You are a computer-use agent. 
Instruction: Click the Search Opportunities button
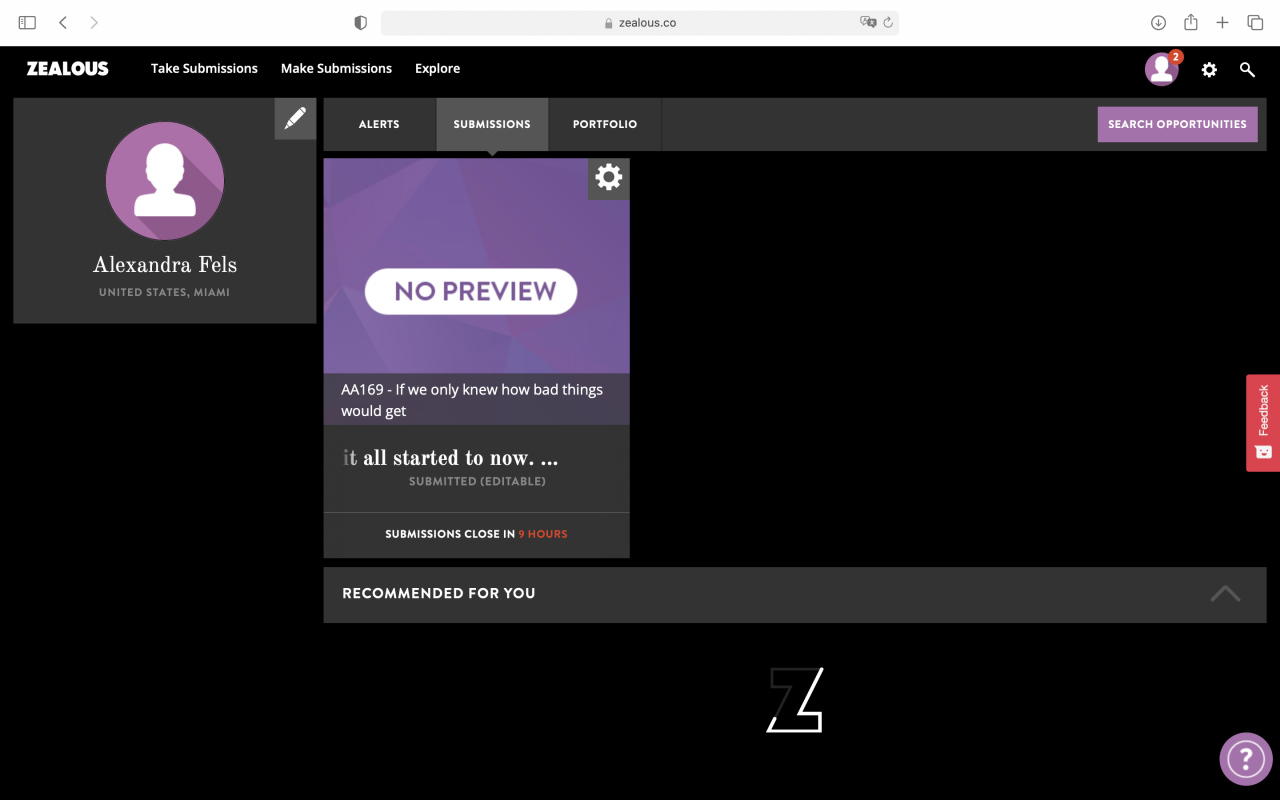pyautogui.click(x=1178, y=124)
